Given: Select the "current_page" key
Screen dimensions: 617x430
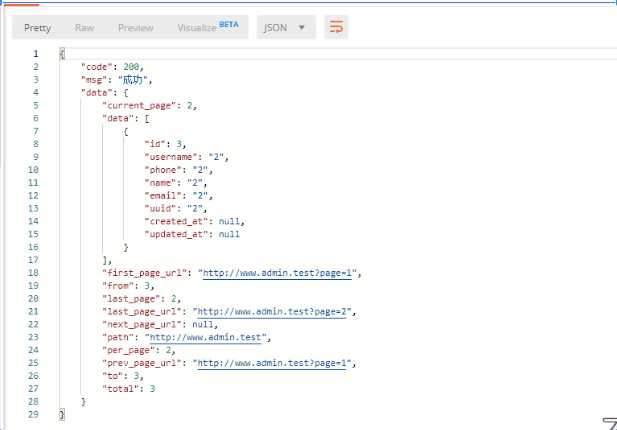Looking at the screenshot, I should tap(139, 105).
